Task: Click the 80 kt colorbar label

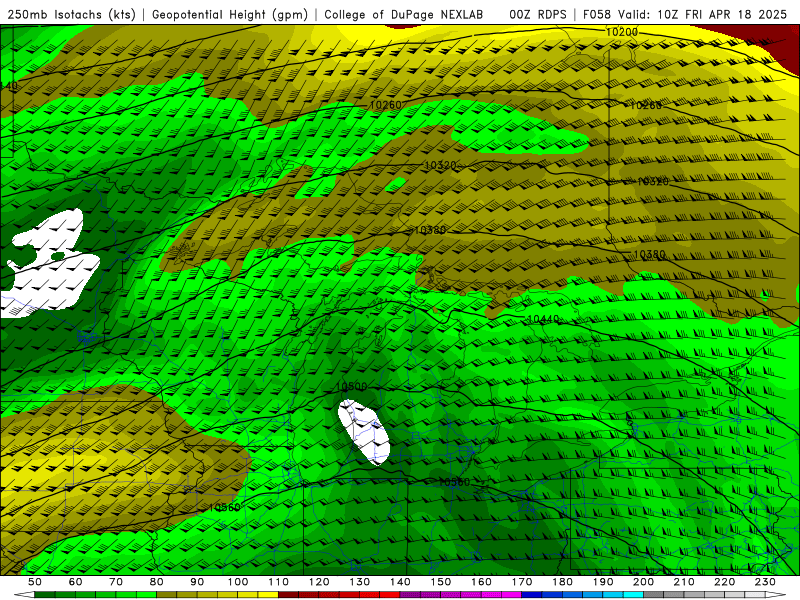Action: [x=157, y=582]
